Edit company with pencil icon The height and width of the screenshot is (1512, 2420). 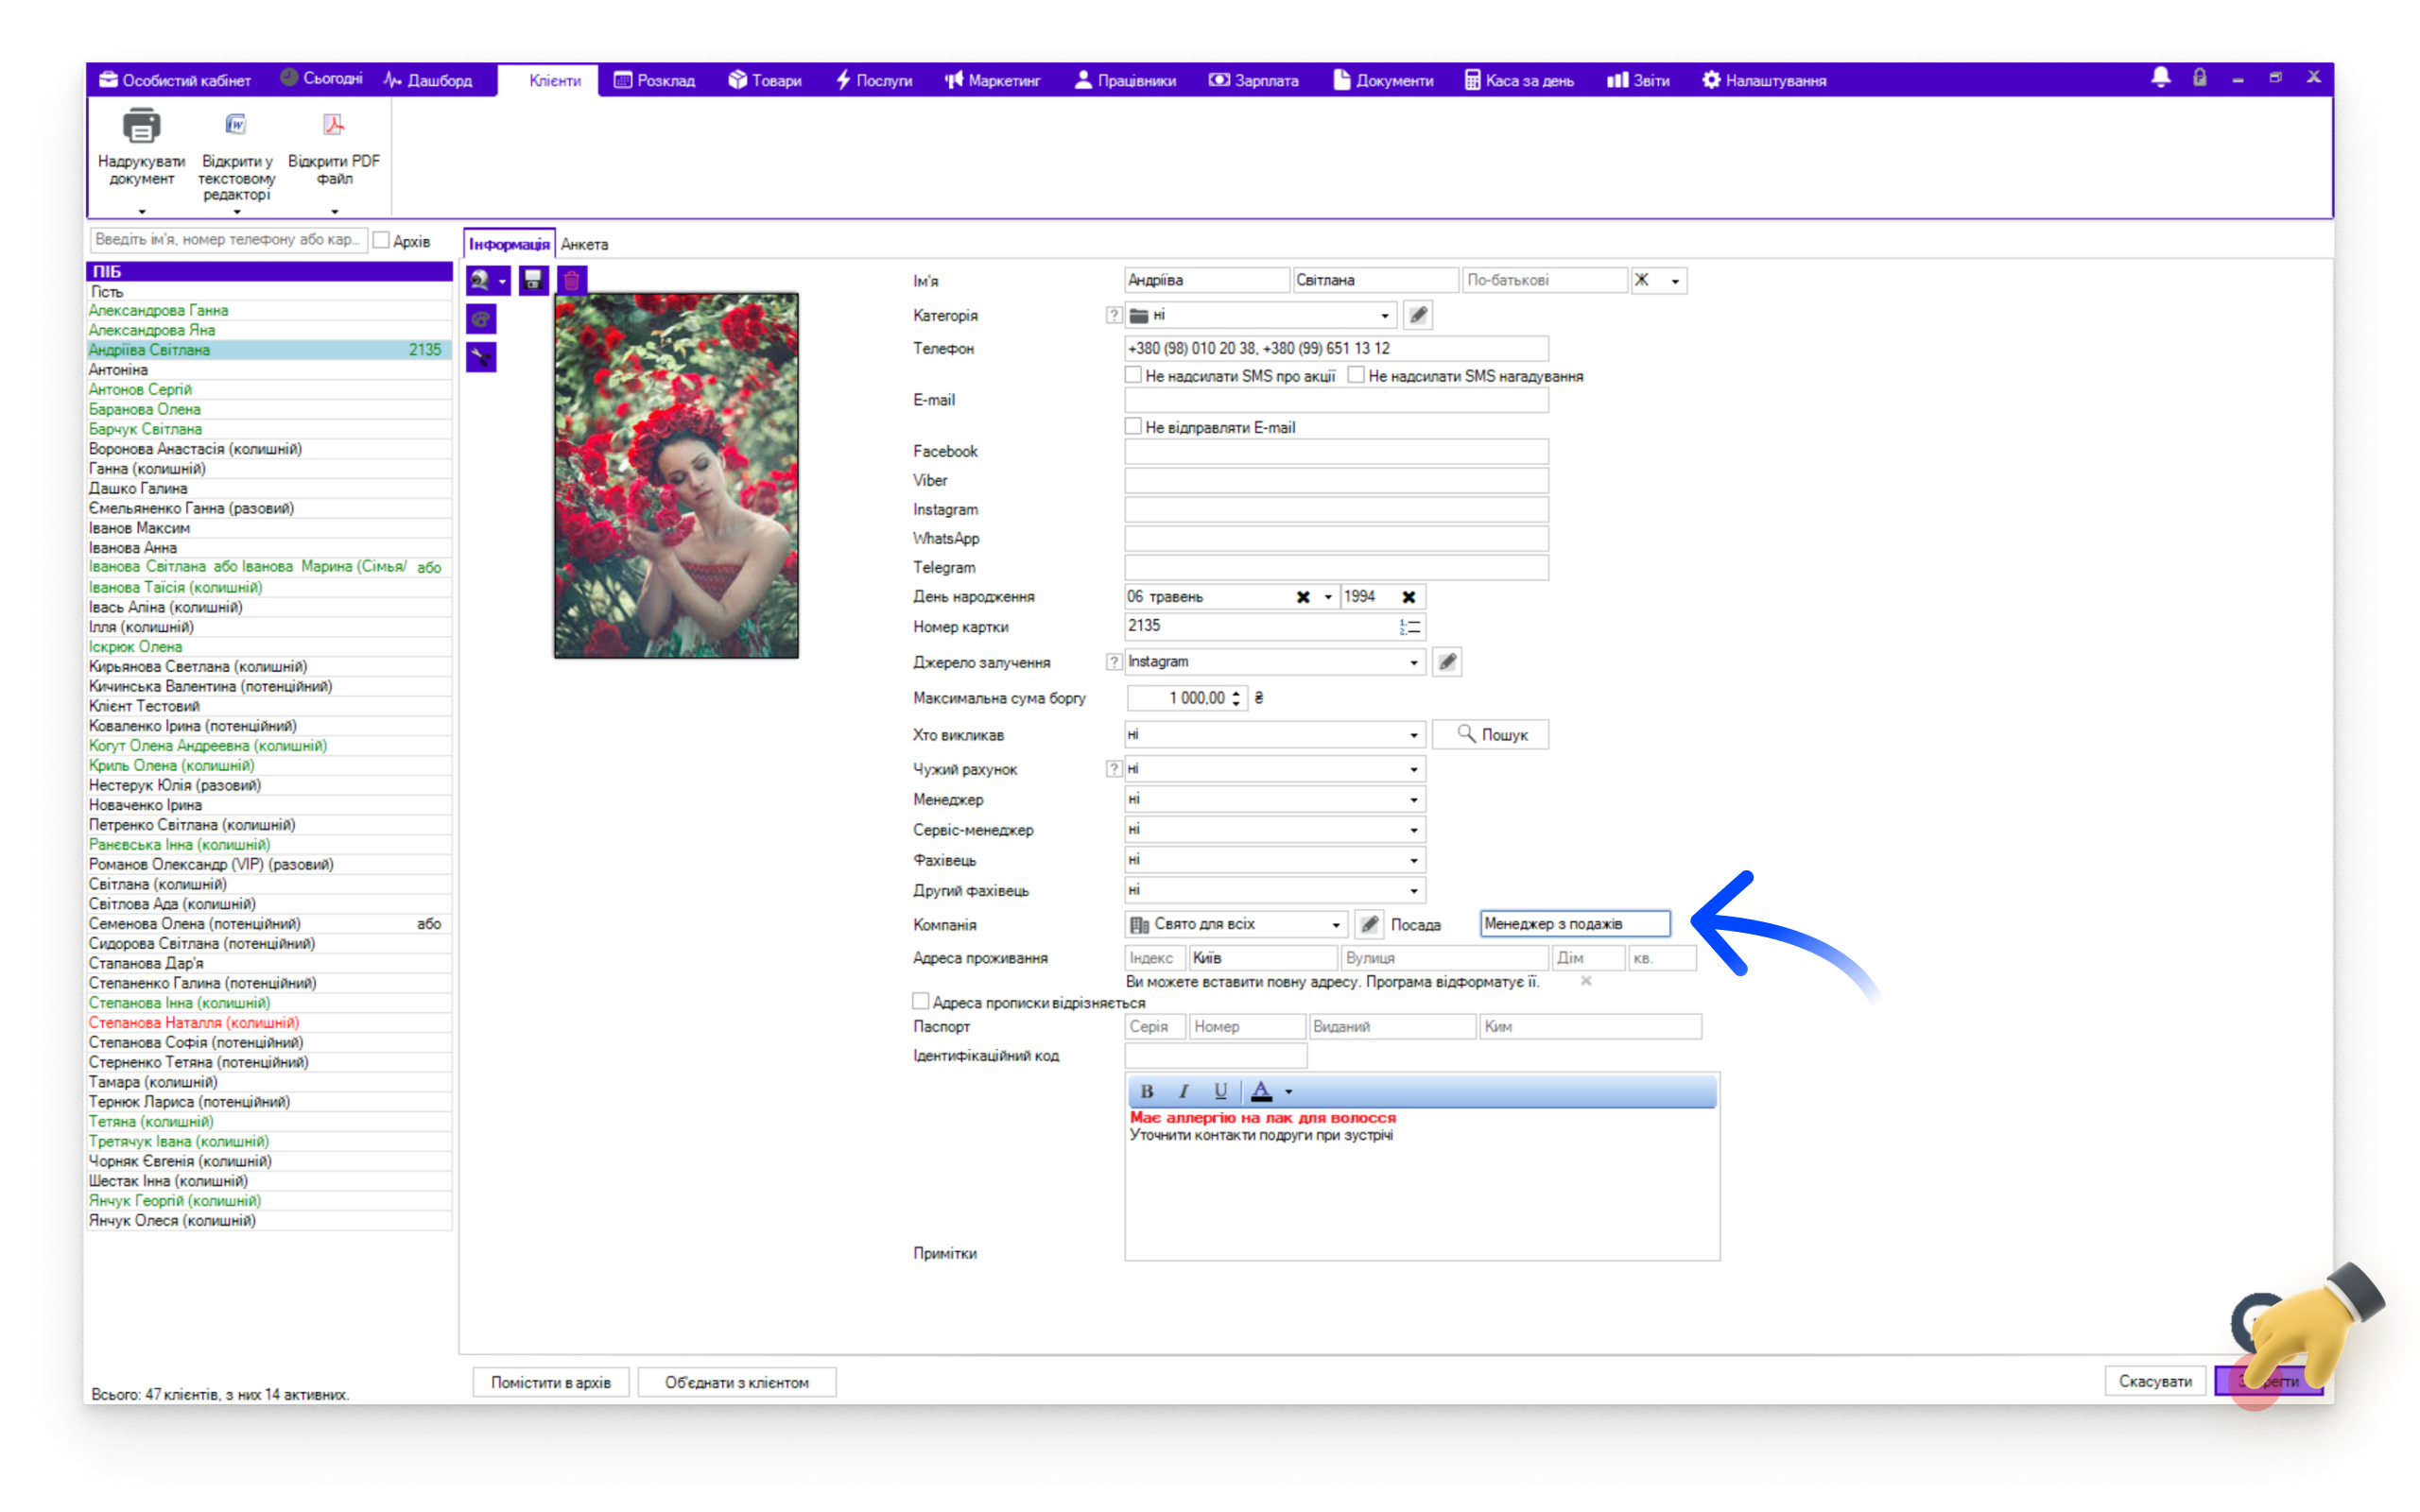[x=1369, y=924]
